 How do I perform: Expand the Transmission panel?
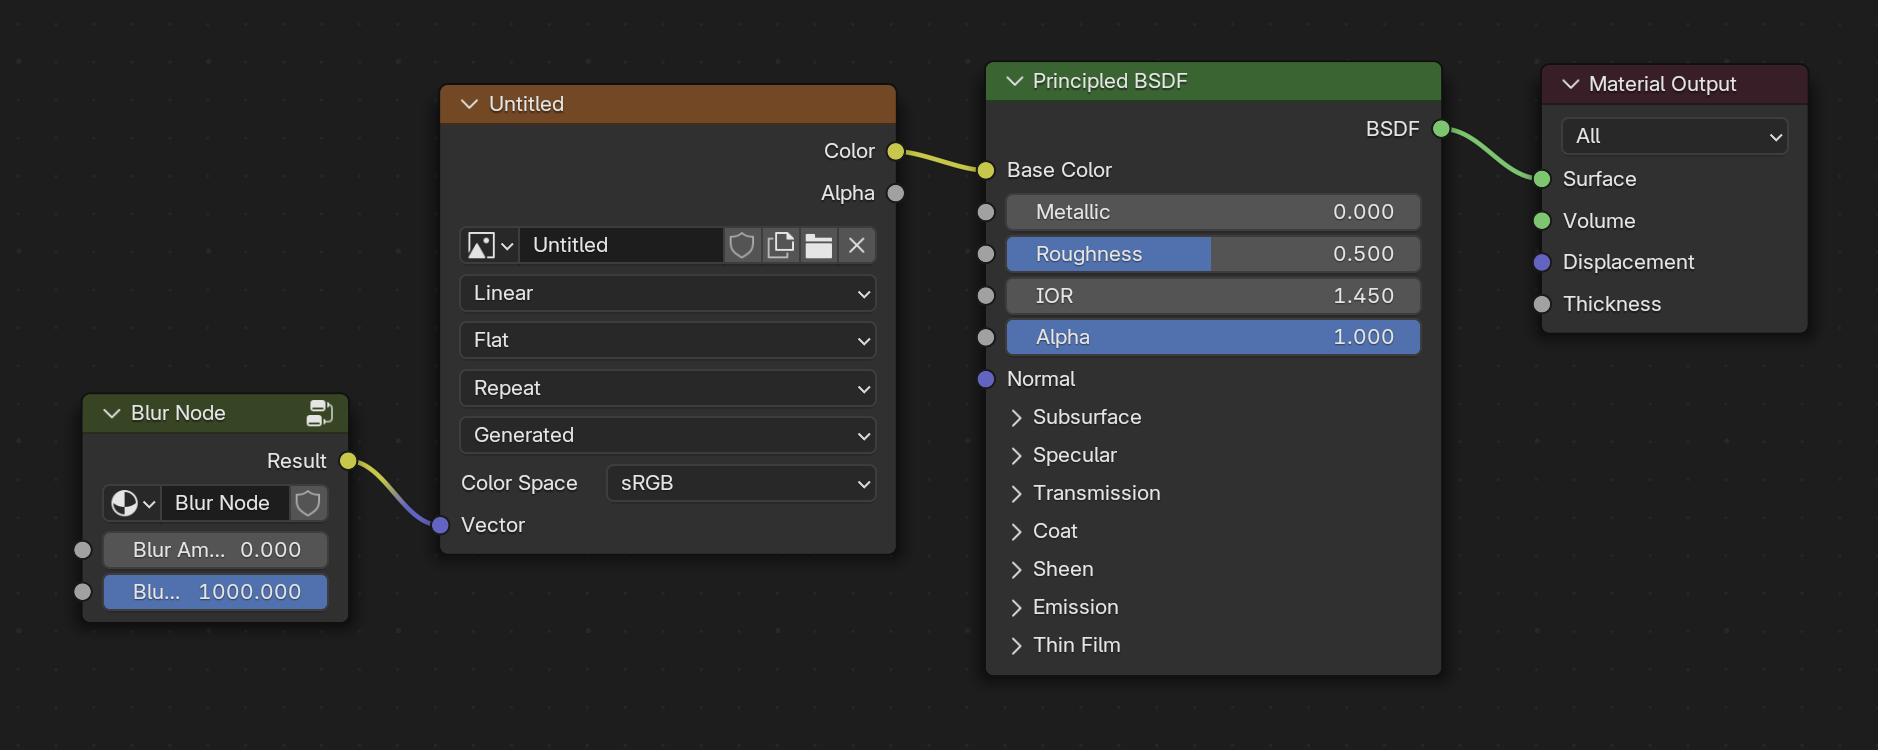(x=1016, y=493)
